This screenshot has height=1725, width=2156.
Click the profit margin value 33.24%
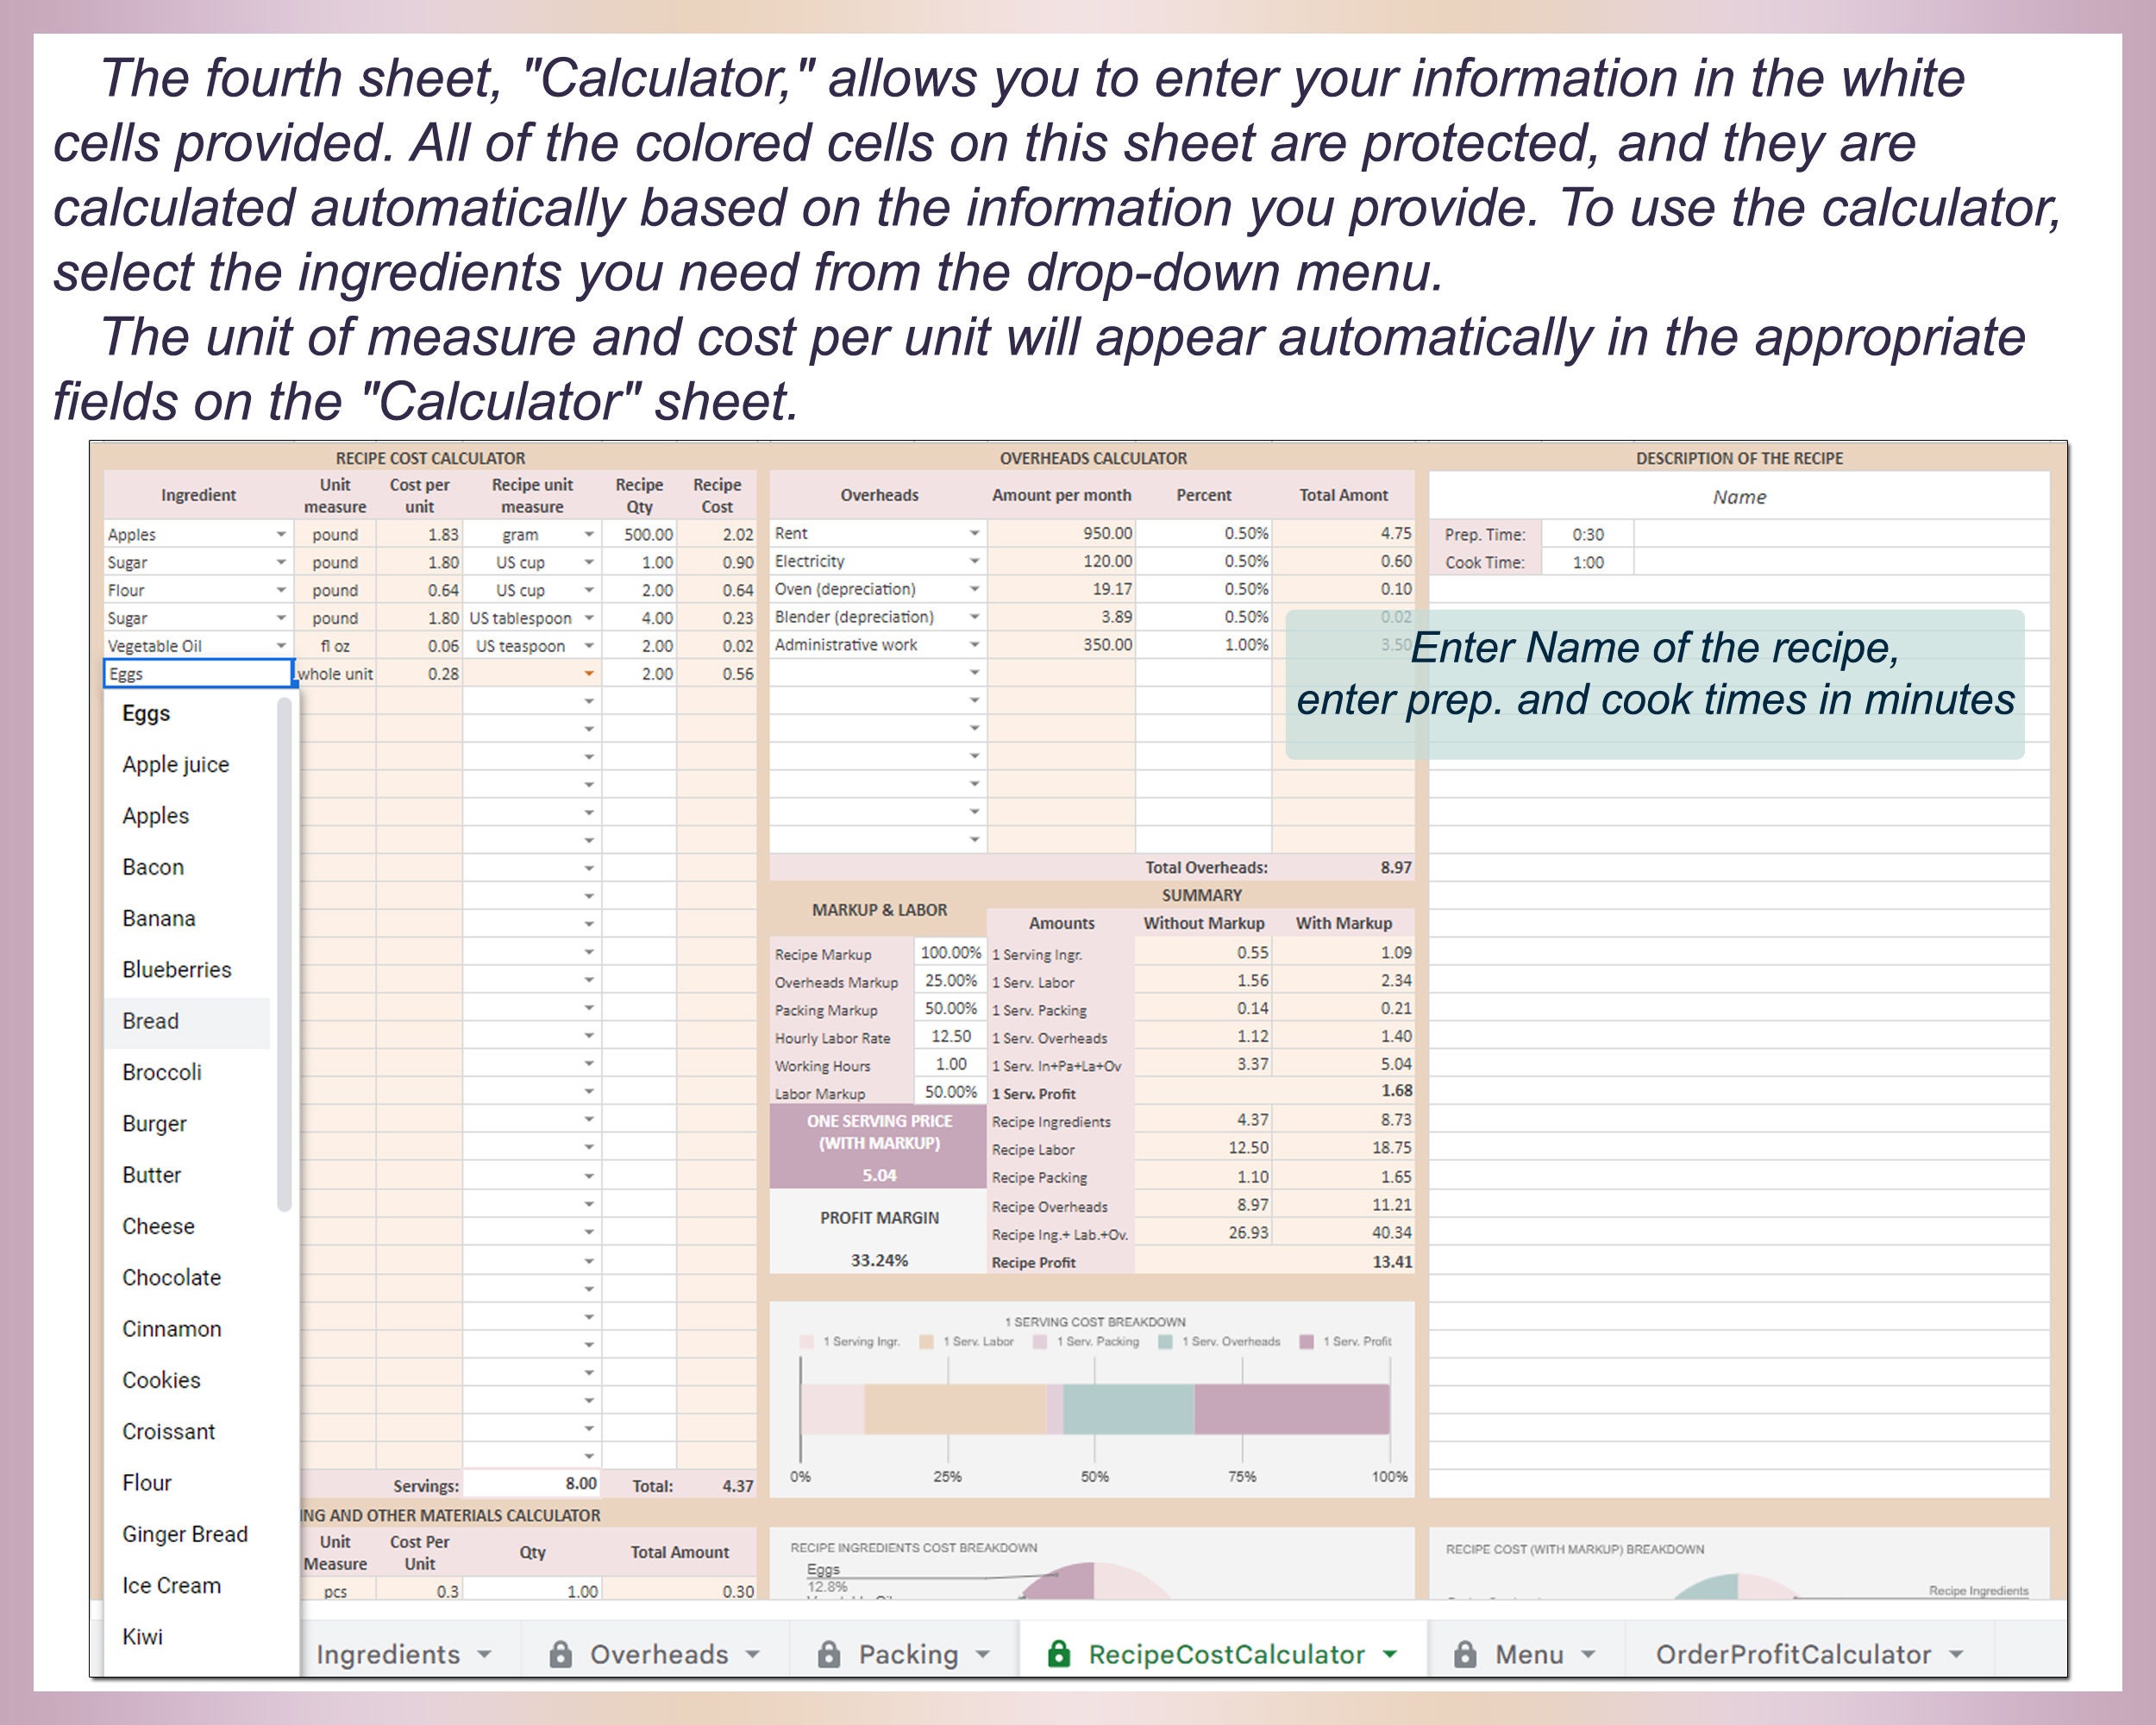(879, 1261)
